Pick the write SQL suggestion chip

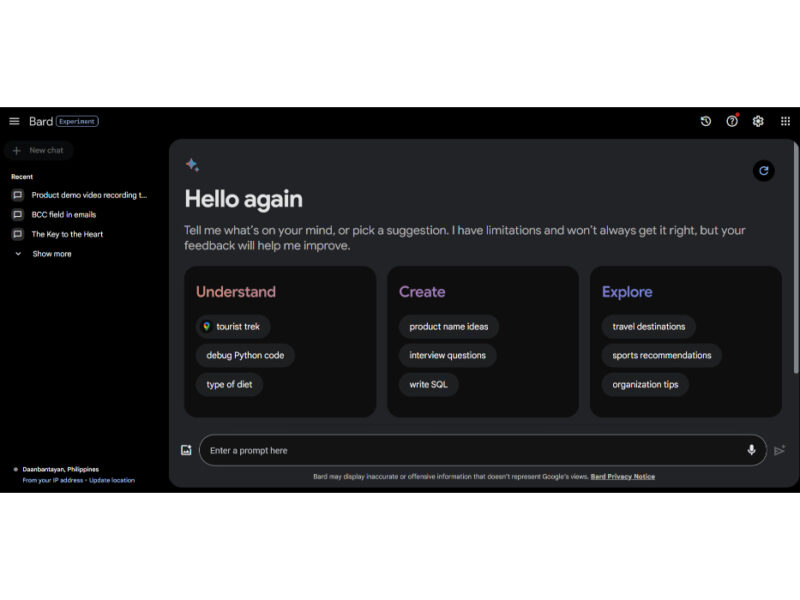point(428,384)
